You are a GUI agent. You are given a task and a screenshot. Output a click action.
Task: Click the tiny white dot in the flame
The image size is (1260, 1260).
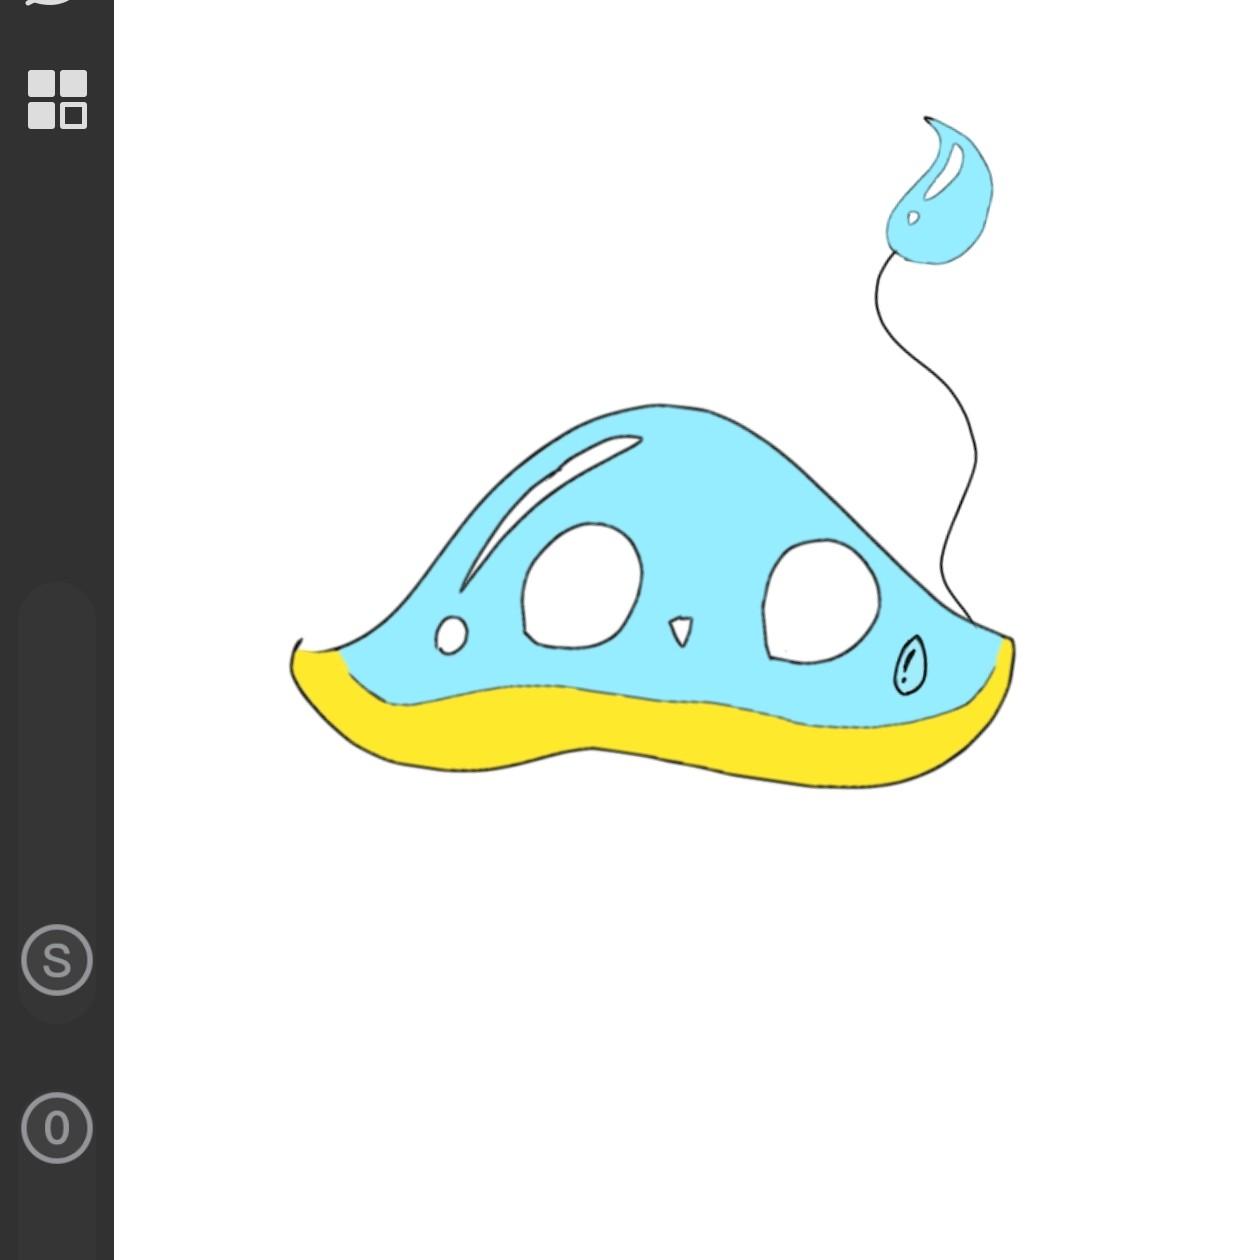click(913, 218)
